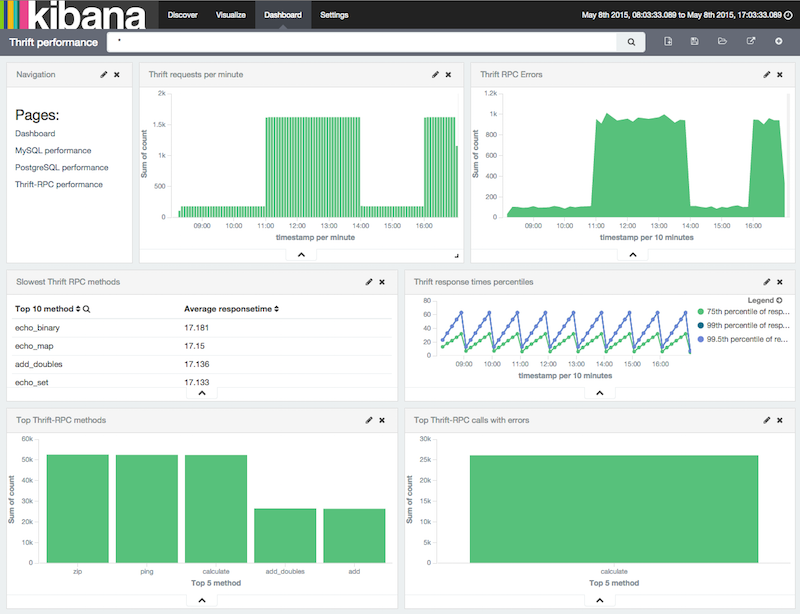Load a saved dashboard
The image size is (800, 614).
(x=721, y=42)
